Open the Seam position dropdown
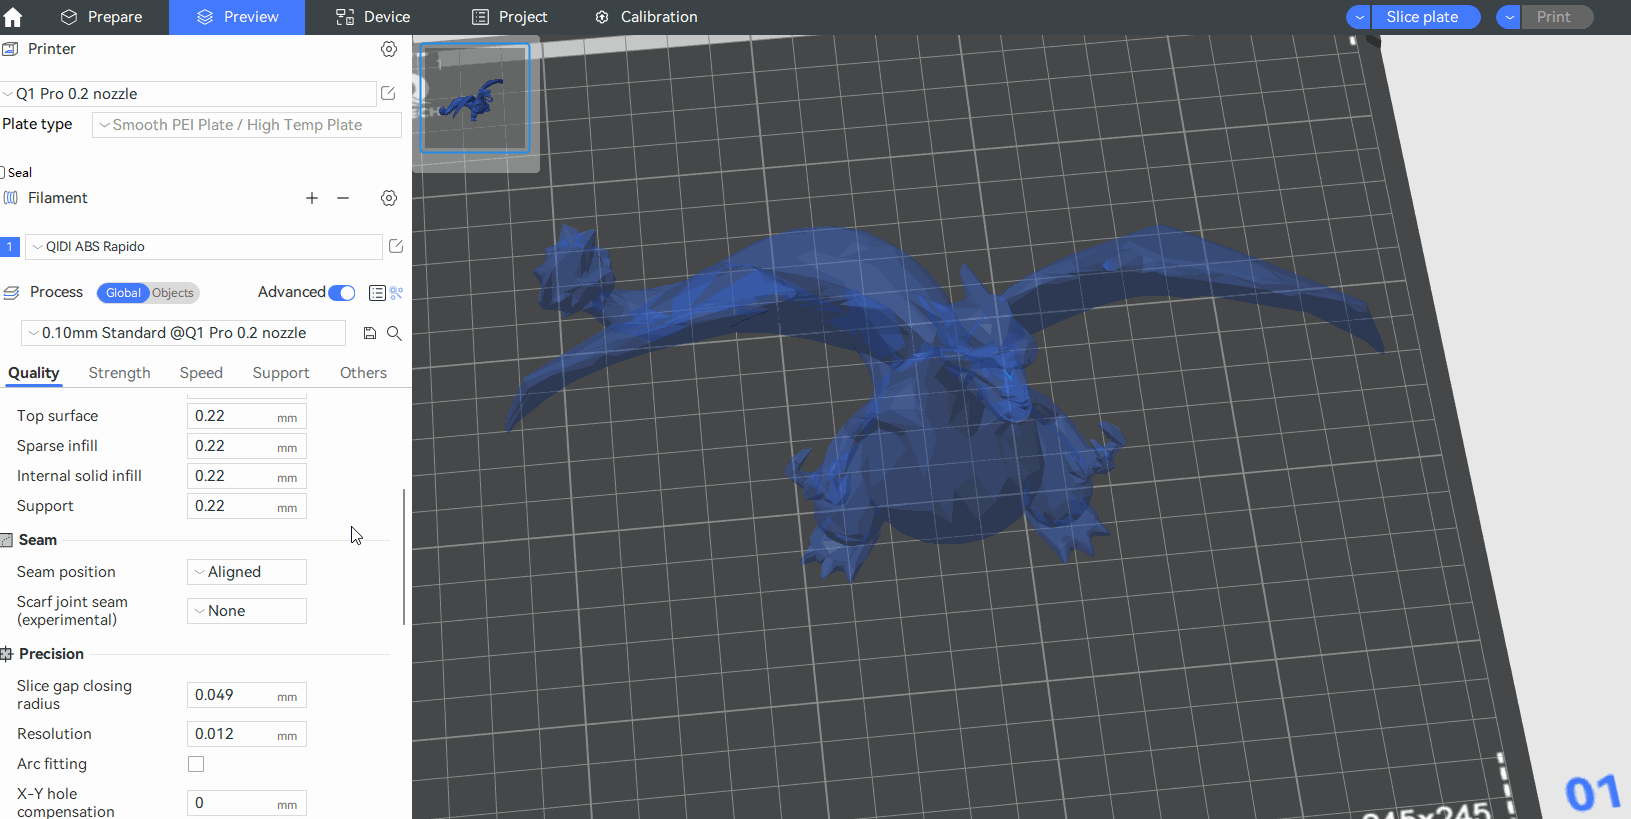This screenshot has width=1631, height=819. 247,572
